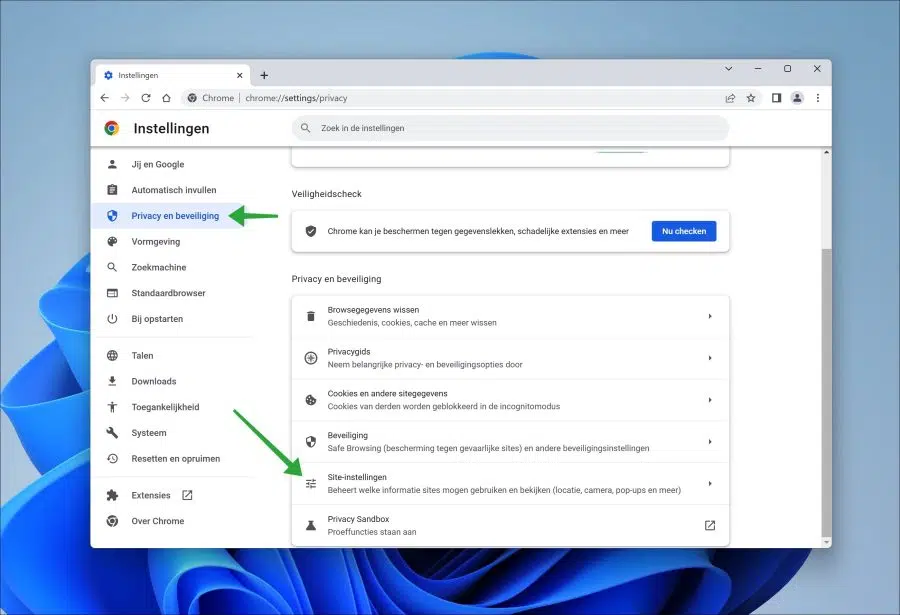Open 'Site-instellingen' row
The height and width of the screenshot is (615, 900).
tap(510, 484)
